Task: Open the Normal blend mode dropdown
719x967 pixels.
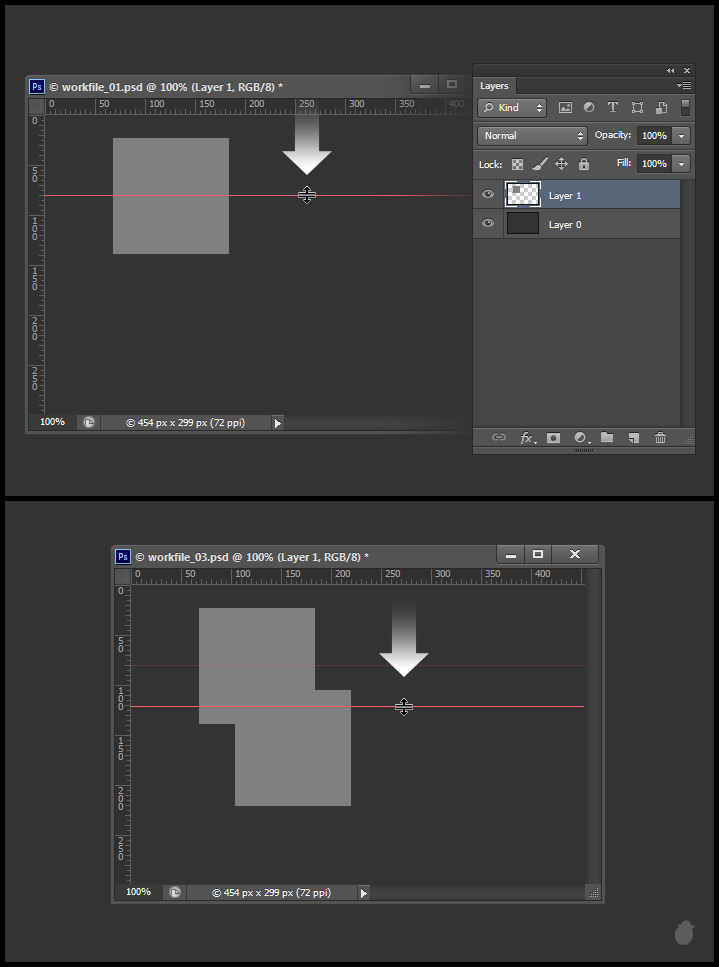Action: coord(532,136)
